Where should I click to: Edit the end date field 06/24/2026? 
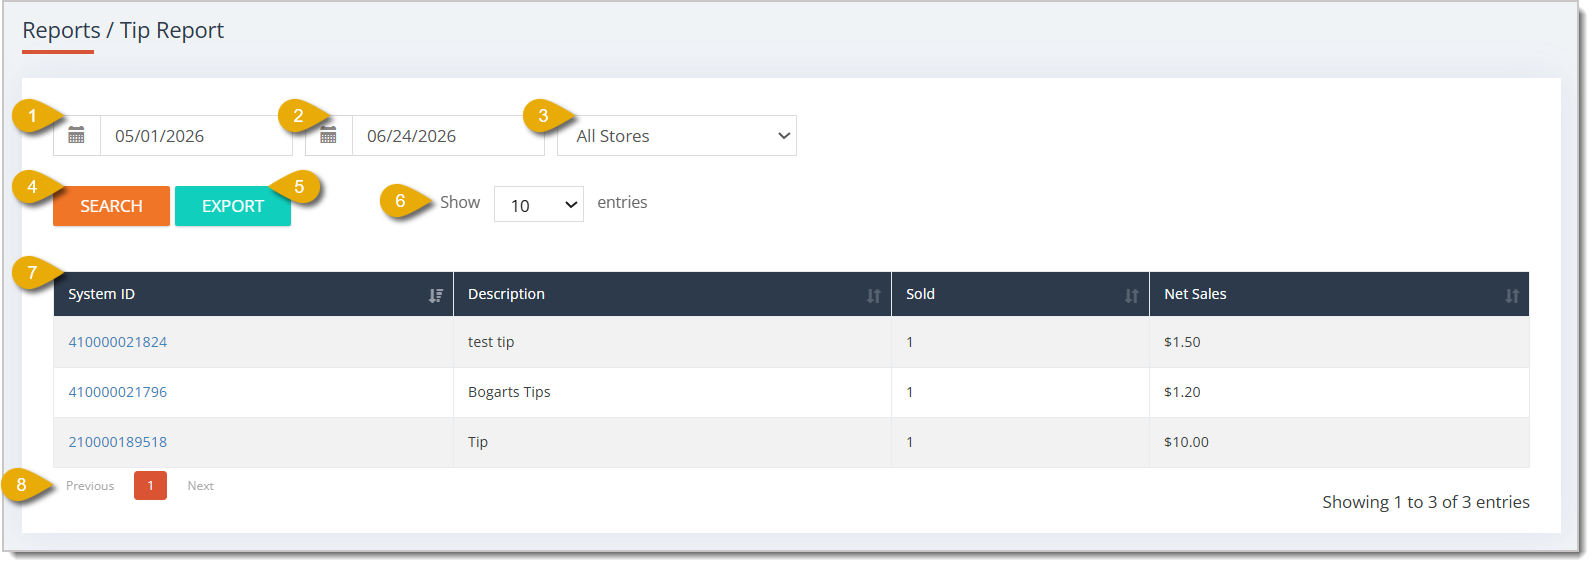[x=448, y=136]
